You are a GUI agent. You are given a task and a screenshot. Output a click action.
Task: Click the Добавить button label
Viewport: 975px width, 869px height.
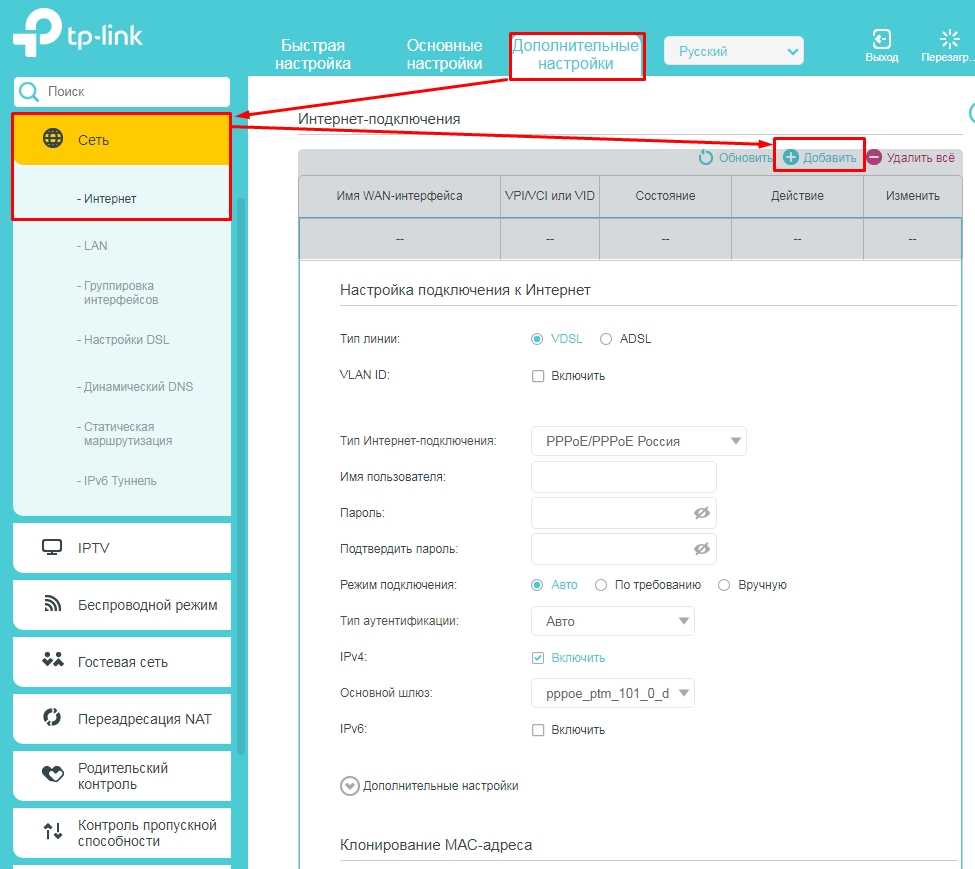829,158
